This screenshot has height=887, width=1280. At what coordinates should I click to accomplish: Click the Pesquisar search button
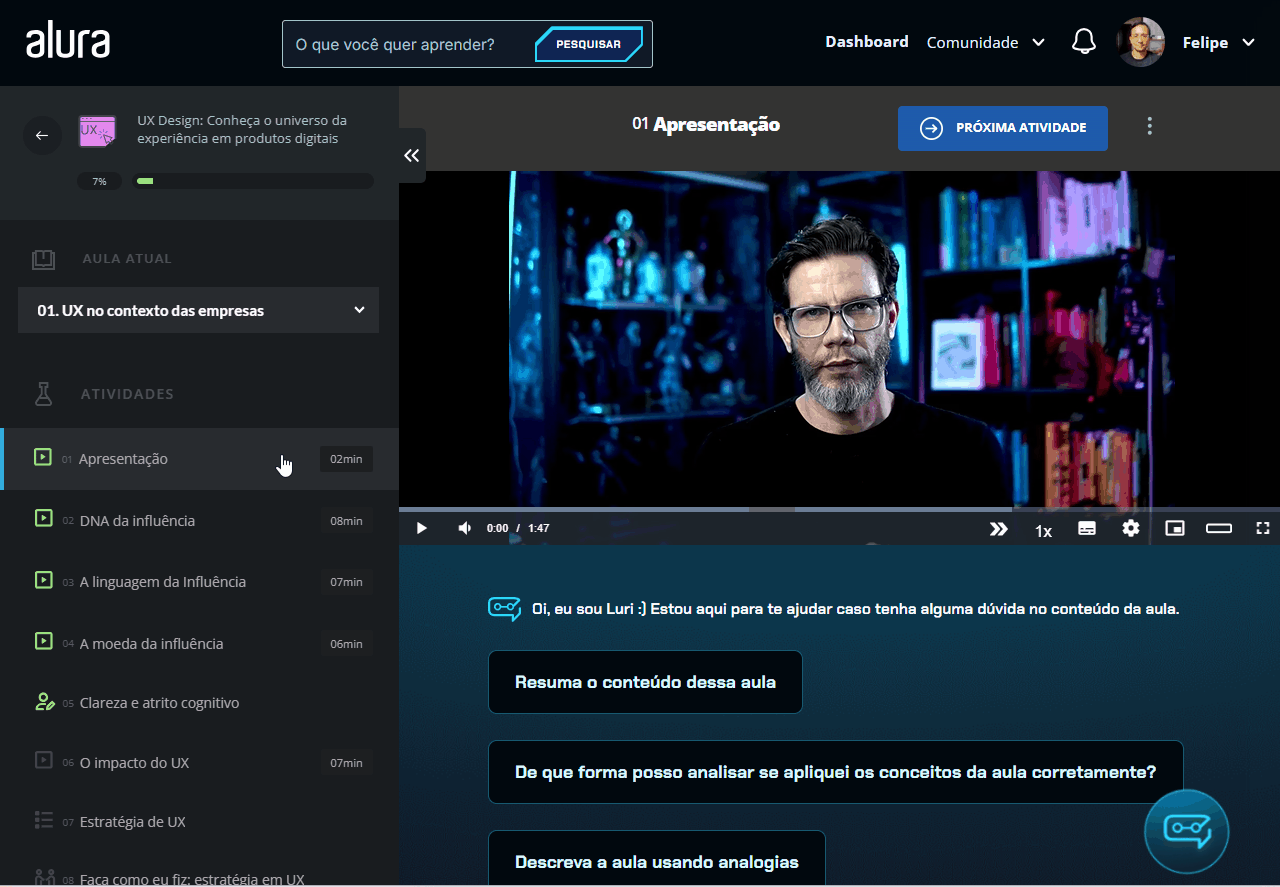(588, 44)
